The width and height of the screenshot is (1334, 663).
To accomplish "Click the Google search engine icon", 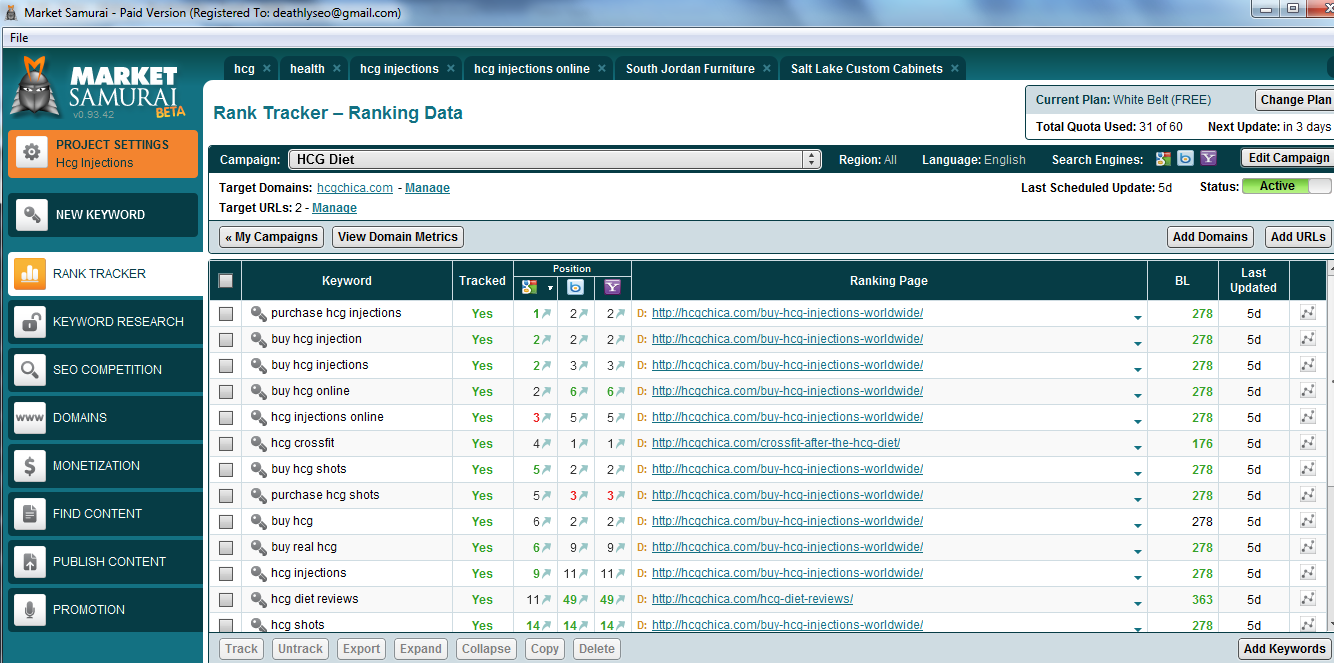I will [1163, 158].
